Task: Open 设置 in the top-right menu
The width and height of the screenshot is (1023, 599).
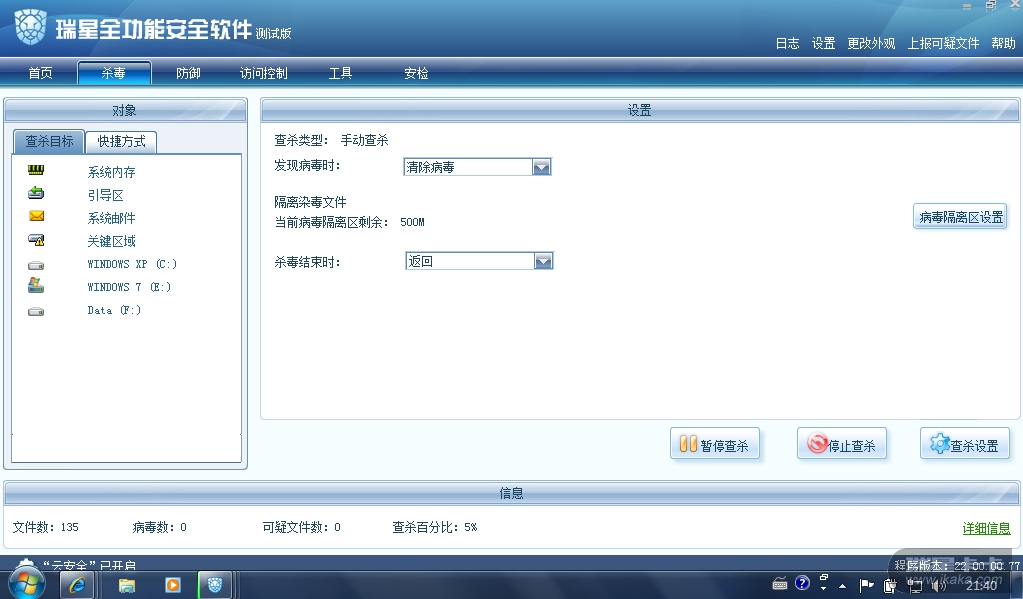Action: (823, 43)
